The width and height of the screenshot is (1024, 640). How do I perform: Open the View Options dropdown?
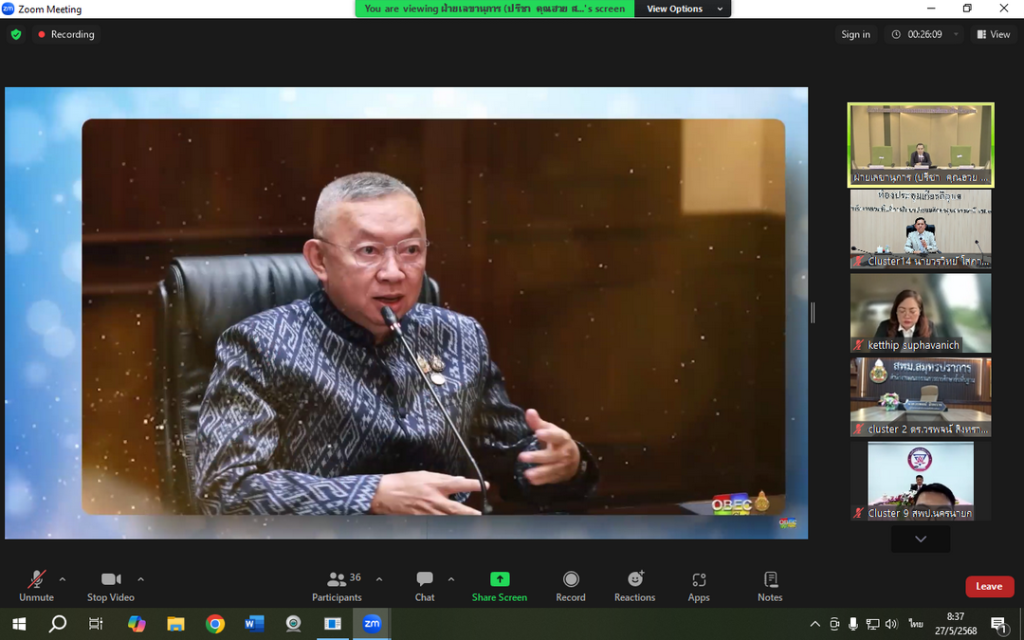click(x=683, y=8)
